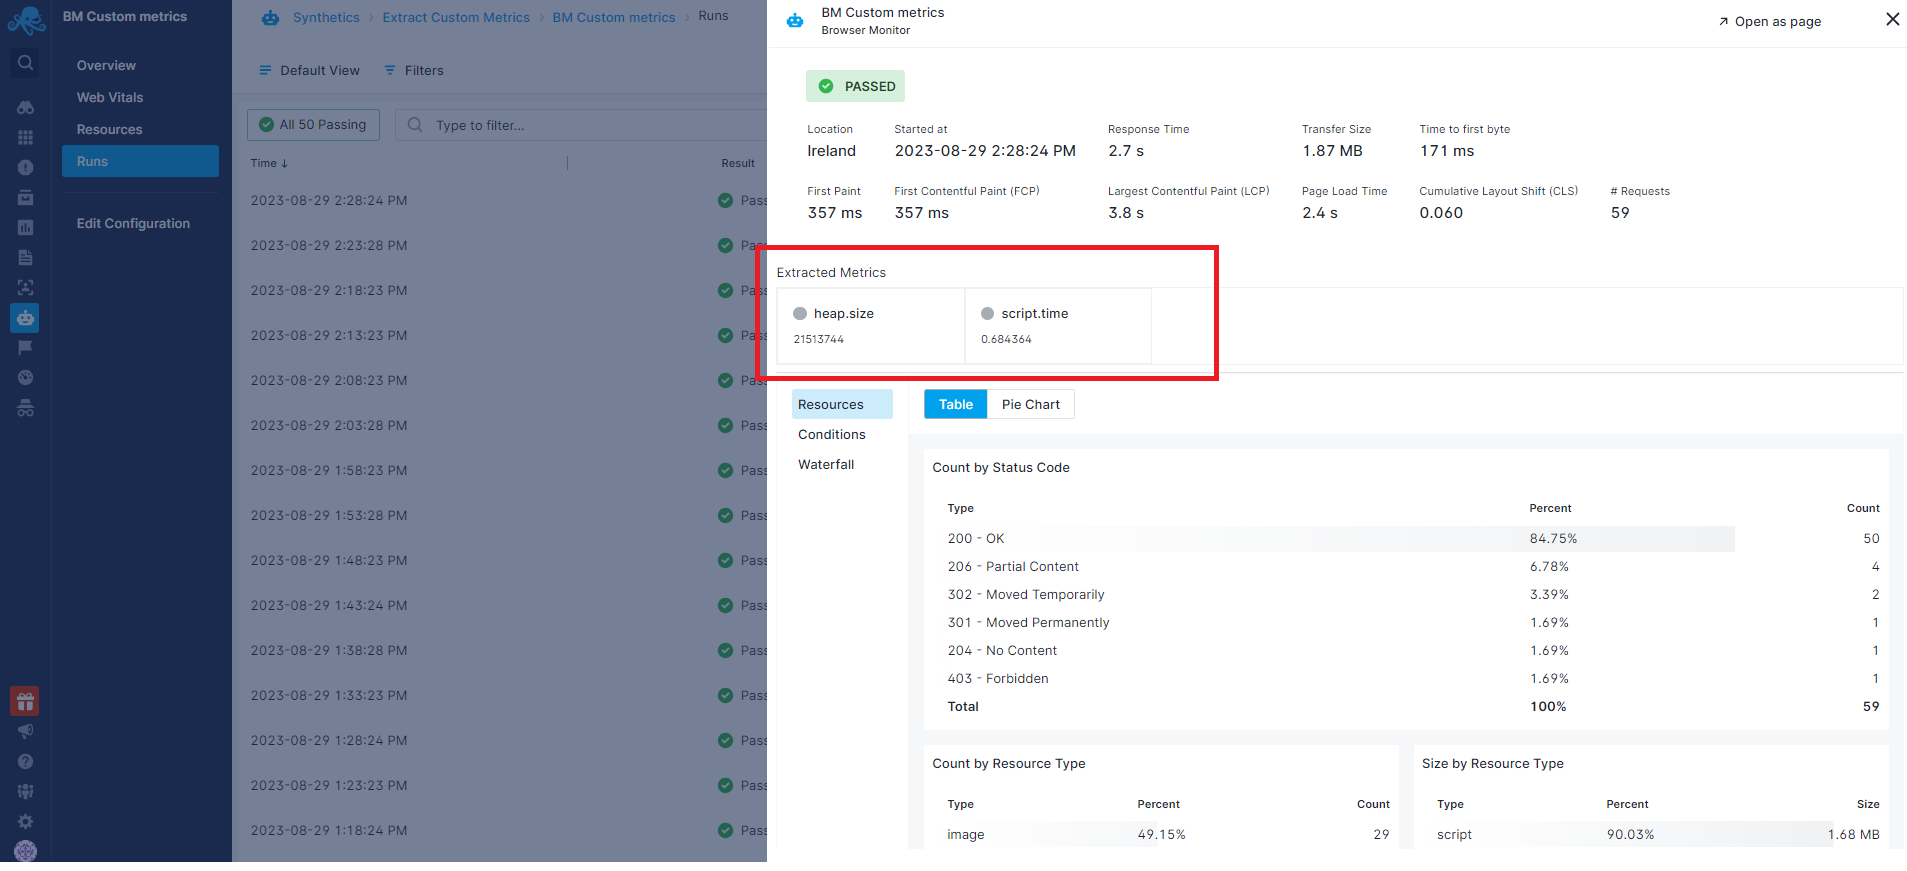
Task: Click the green PASSED check icon
Action: point(826,86)
